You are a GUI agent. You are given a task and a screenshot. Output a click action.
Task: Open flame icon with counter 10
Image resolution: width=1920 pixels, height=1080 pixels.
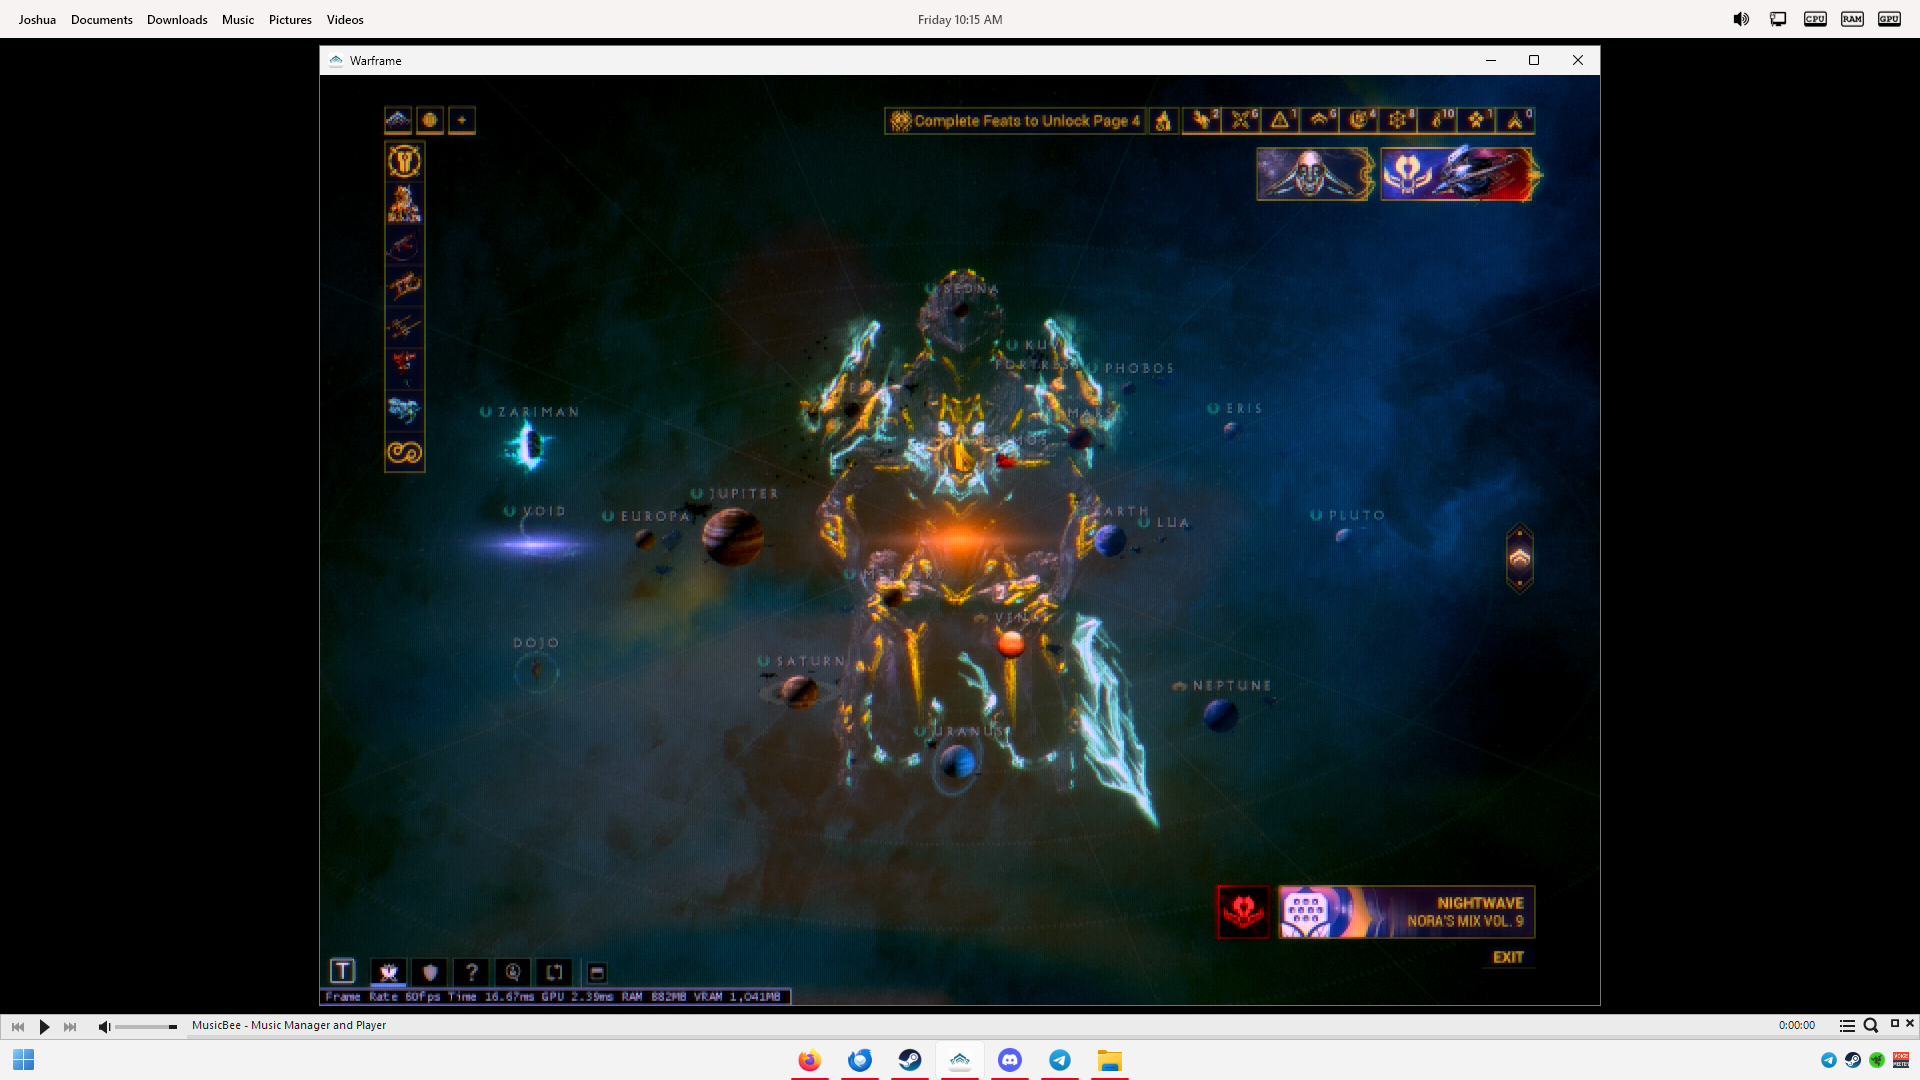[x=1438, y=121]
